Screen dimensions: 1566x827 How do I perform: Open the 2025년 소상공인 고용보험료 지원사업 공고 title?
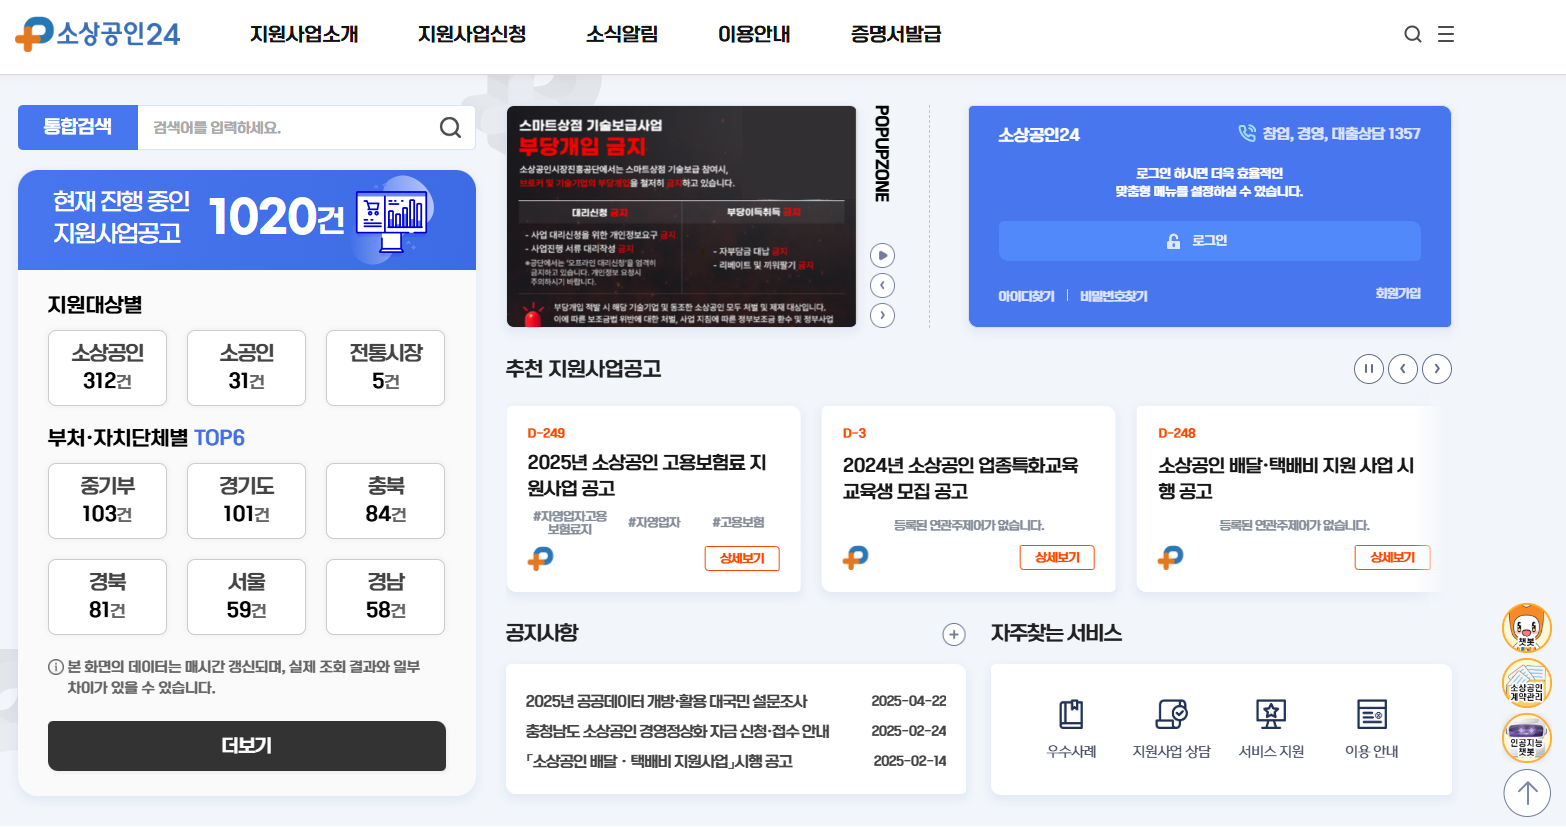tap(647, 475)
